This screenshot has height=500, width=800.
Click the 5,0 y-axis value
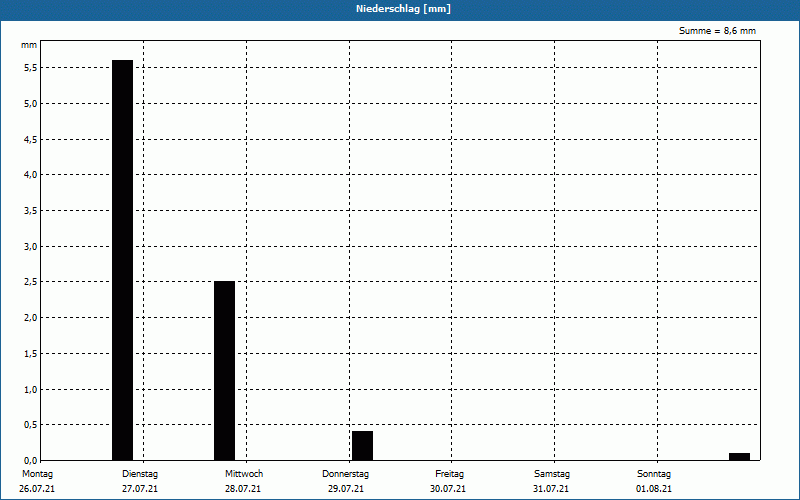tap(31, 104)
